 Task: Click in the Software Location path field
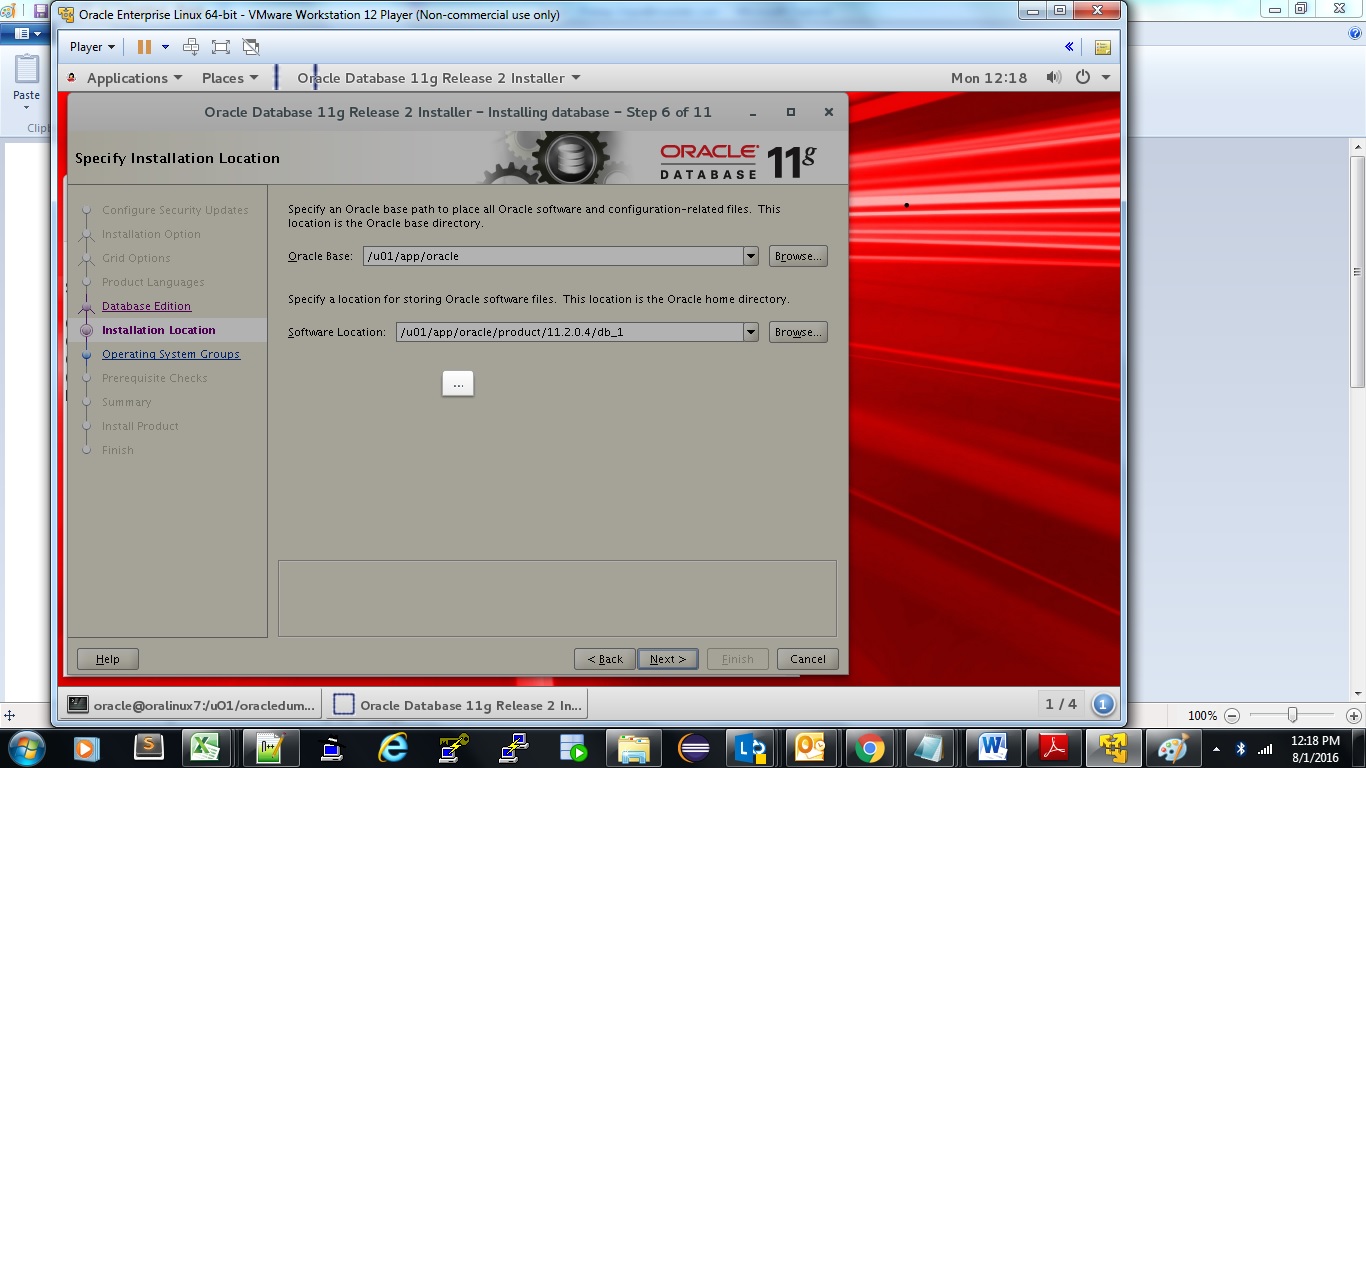[568, 333]
